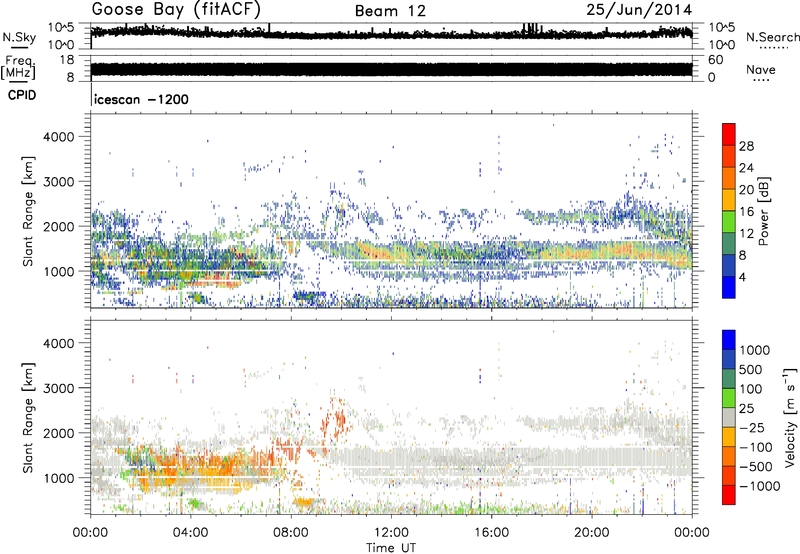This screenshot has height=554, width=800.
Task: Click the red bottom of Velocity colorbar
Action: click(x=729, y=495)
